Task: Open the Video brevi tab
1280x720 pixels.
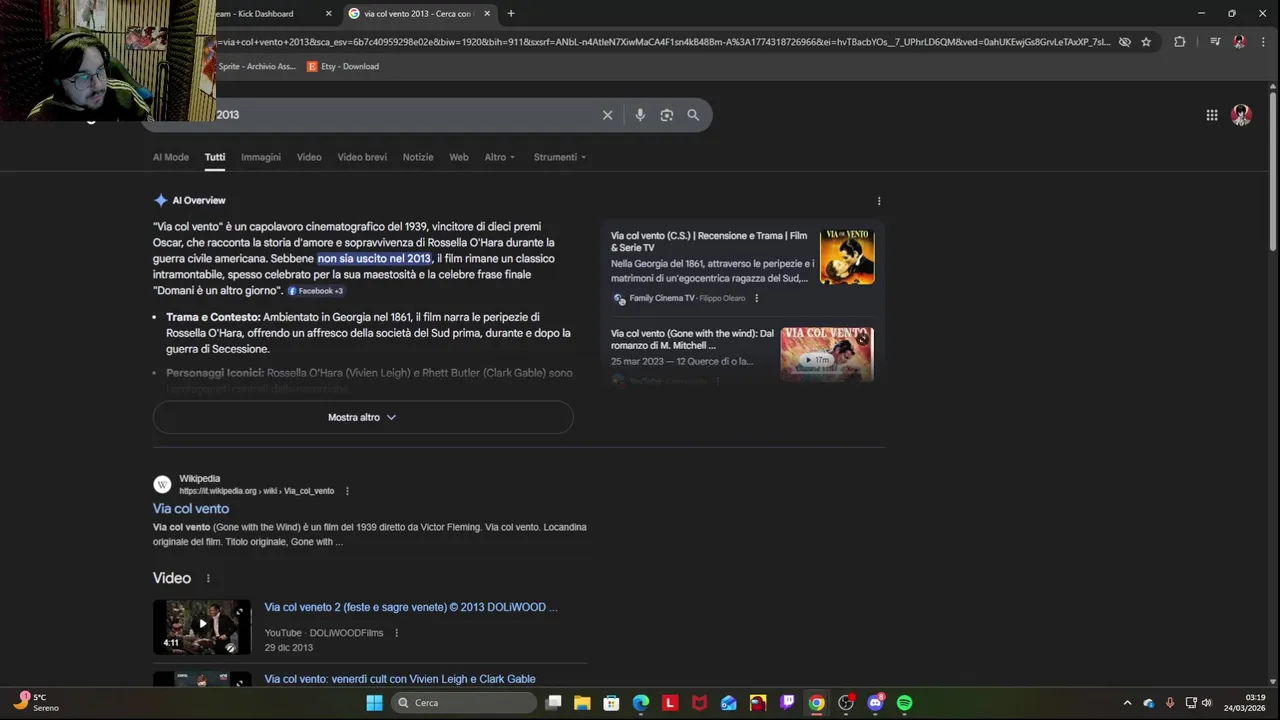Action: (362, 157)
